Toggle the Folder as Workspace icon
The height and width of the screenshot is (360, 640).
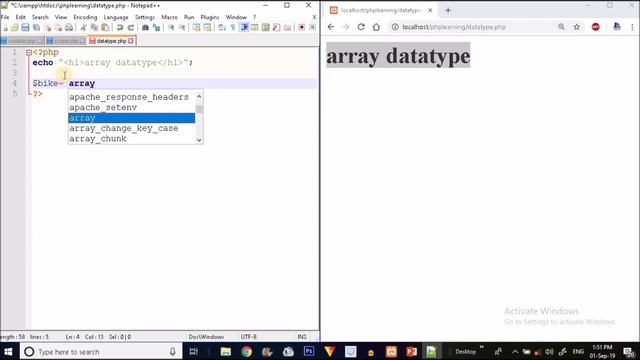[x=288, y=28]
